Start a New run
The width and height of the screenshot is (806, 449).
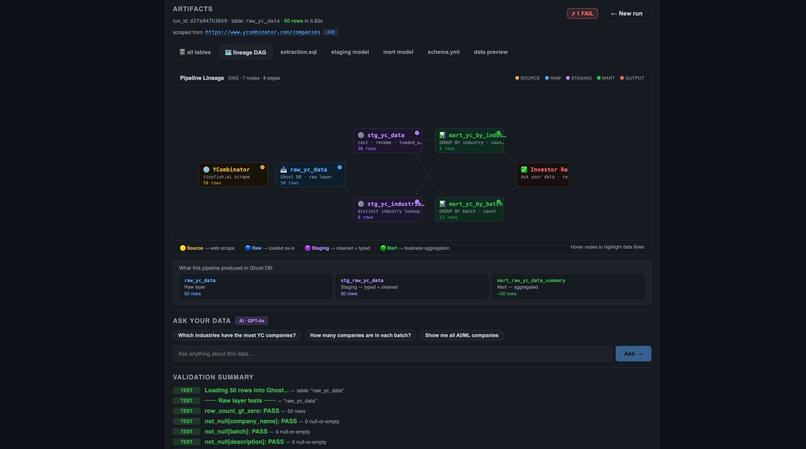pyautogui.click(x=627, y=13)
